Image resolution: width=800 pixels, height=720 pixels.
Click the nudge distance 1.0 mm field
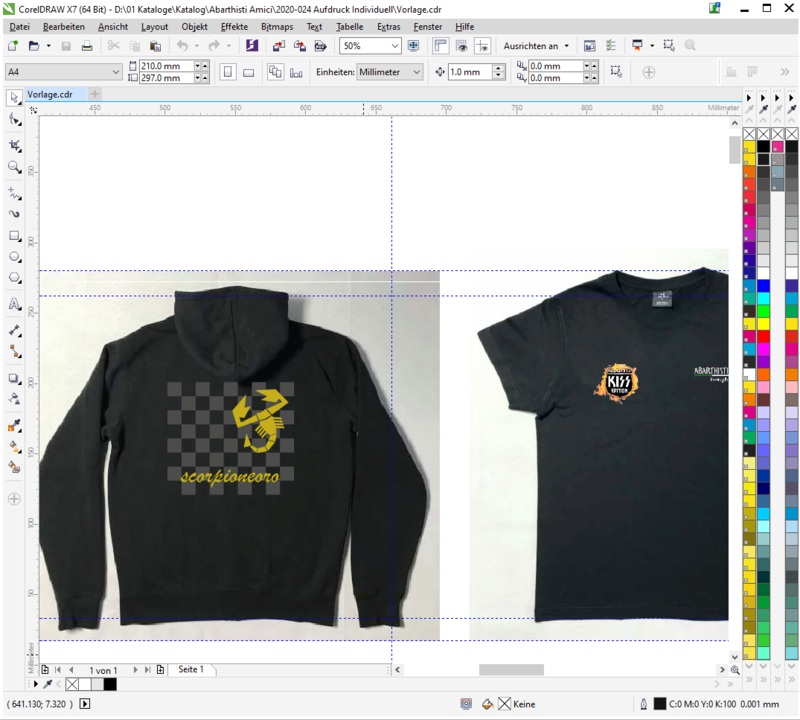pos(470,72)
